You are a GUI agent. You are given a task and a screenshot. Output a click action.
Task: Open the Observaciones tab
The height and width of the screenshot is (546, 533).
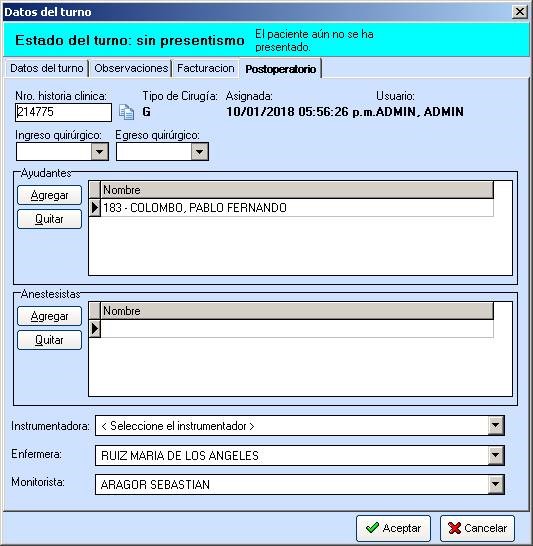coord(131,68)
